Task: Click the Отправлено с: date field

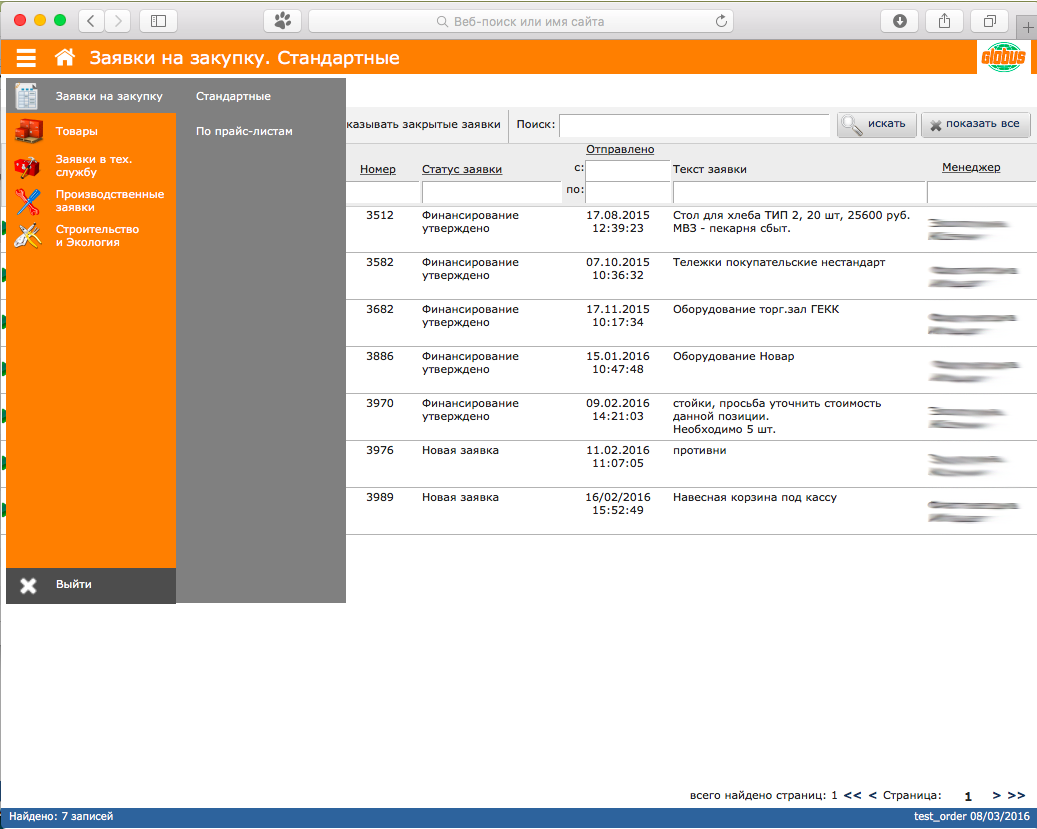Action: [x=628, y=171]
